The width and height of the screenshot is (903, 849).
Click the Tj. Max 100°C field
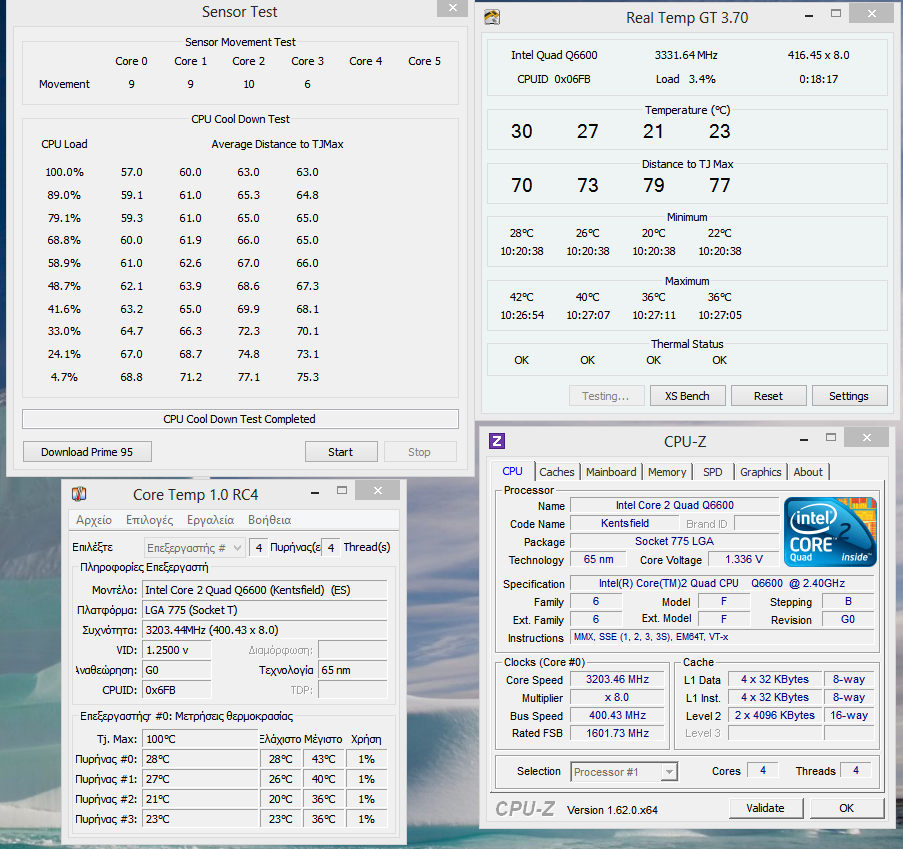200,739
